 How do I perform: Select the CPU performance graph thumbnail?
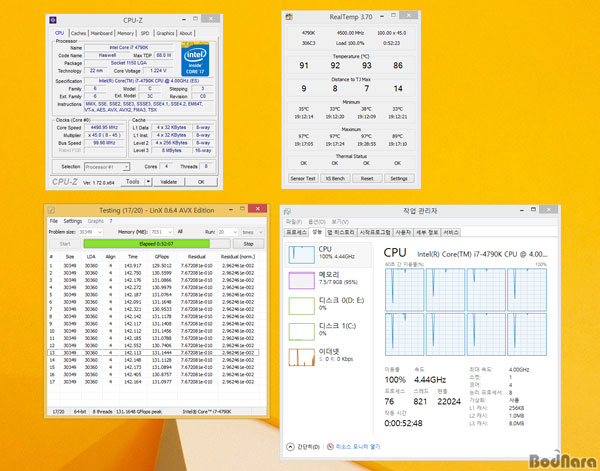click(302, 255)
